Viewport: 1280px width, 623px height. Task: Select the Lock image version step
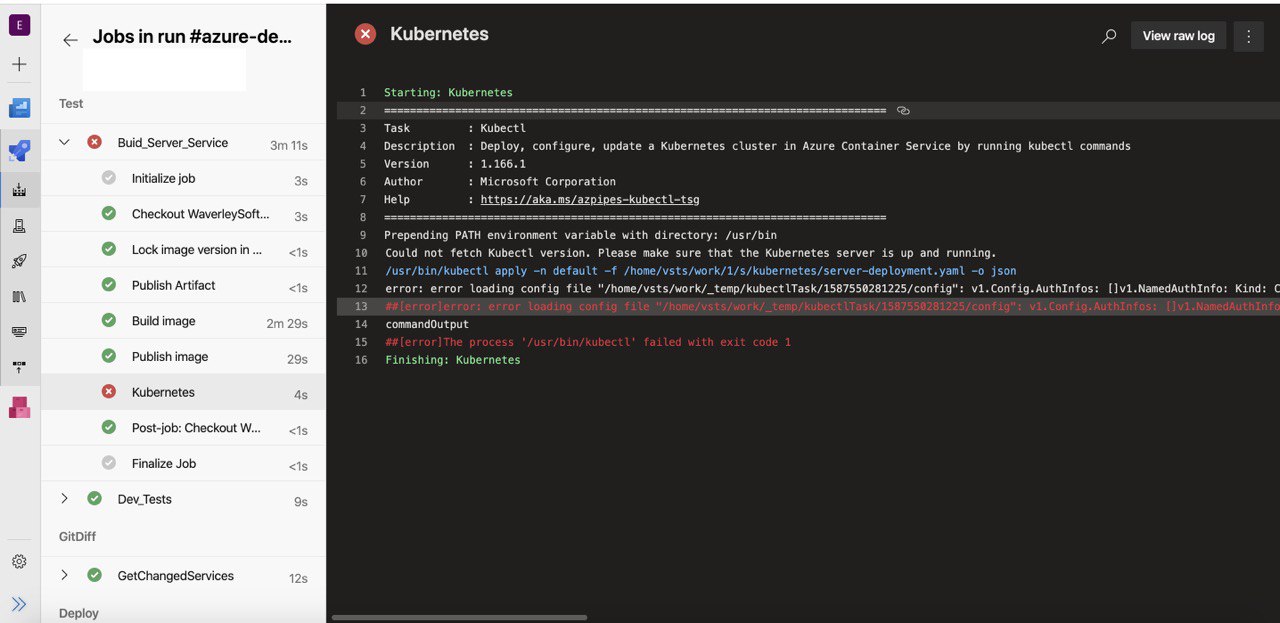pos(183,250)
